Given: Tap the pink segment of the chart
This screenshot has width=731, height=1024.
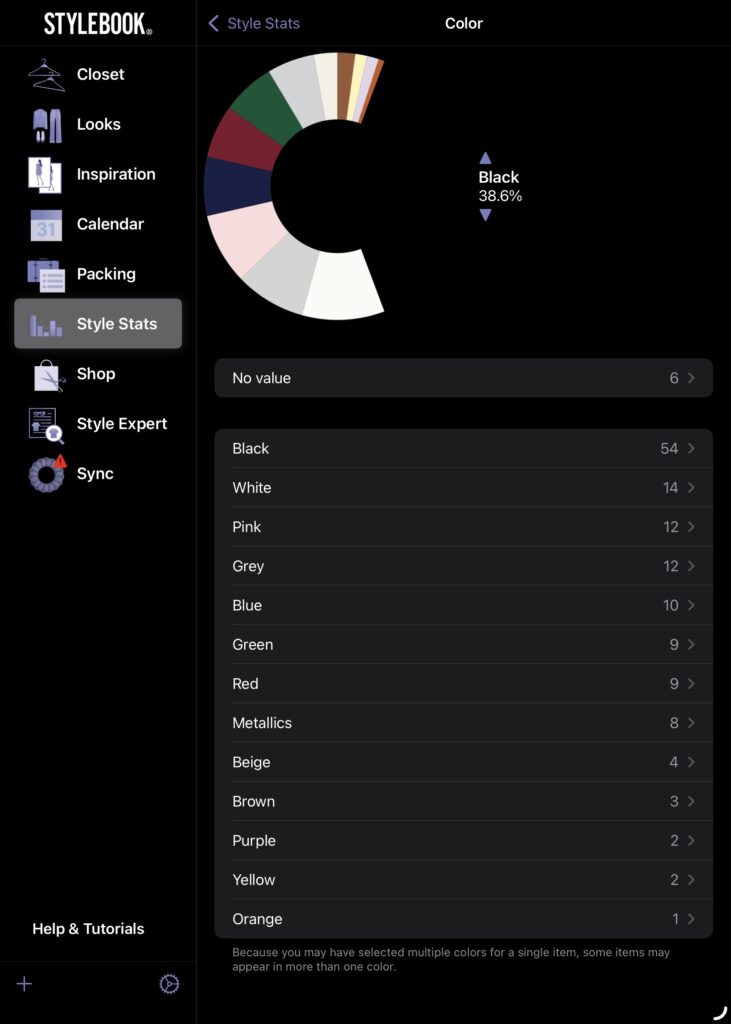Looking at the screenshot, I should tap(247, 238).
